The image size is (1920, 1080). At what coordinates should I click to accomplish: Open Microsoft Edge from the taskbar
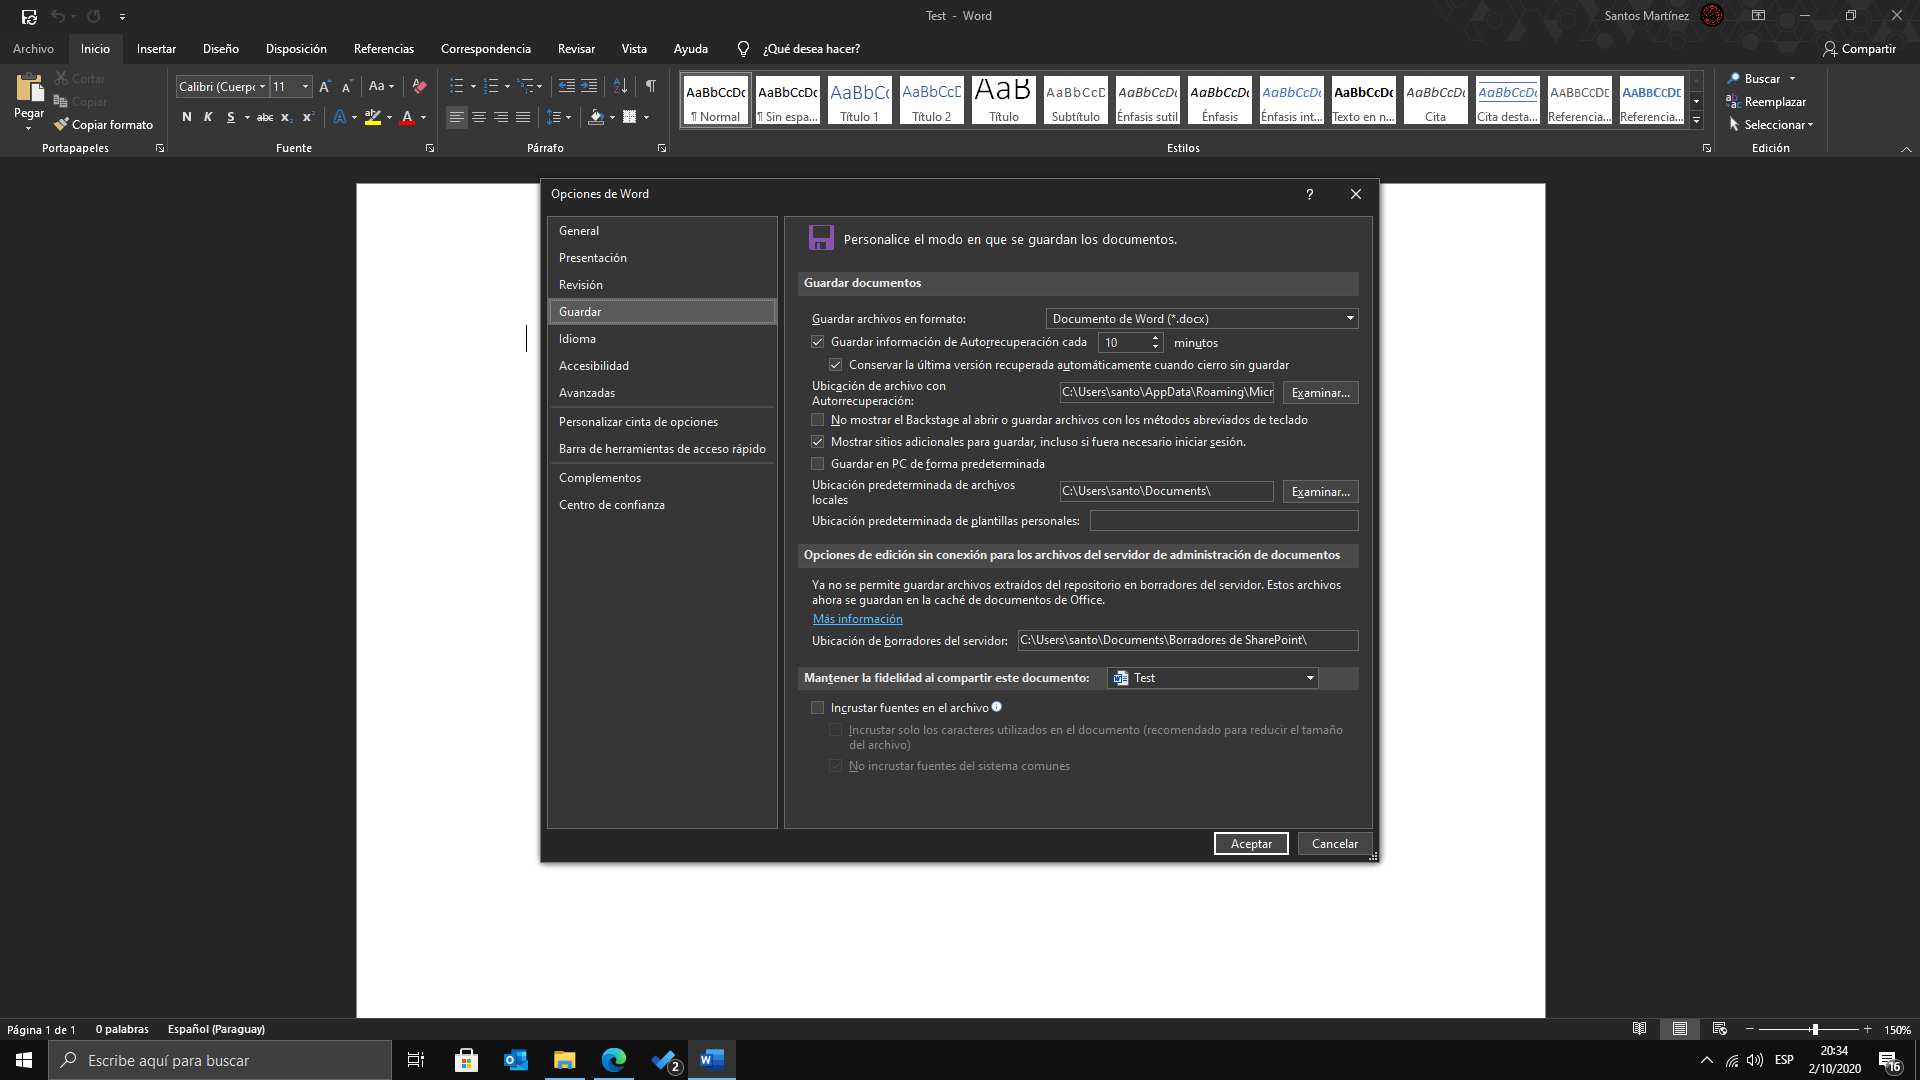(x=613, y=1060)
